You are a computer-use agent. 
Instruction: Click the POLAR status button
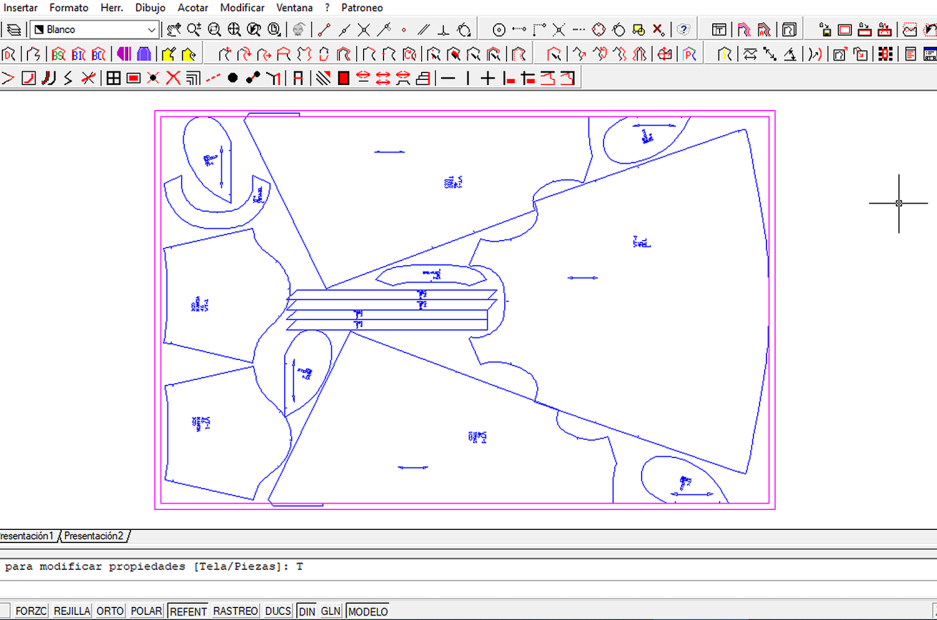[x=146, y=611]
